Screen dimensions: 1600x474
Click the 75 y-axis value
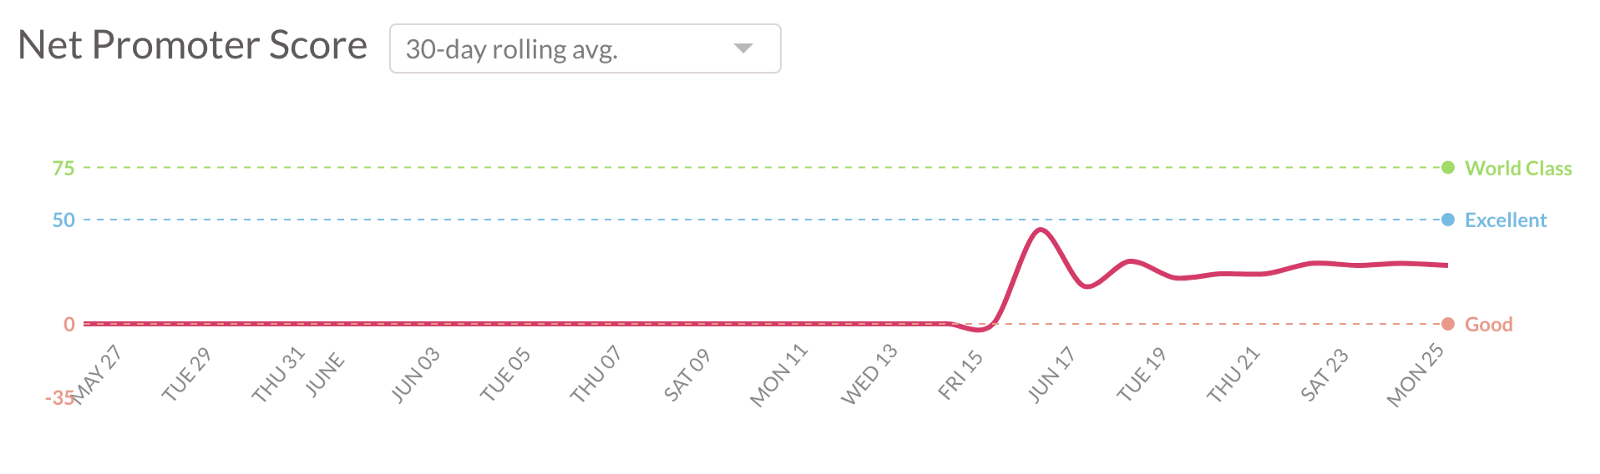[x=63, y=168]
